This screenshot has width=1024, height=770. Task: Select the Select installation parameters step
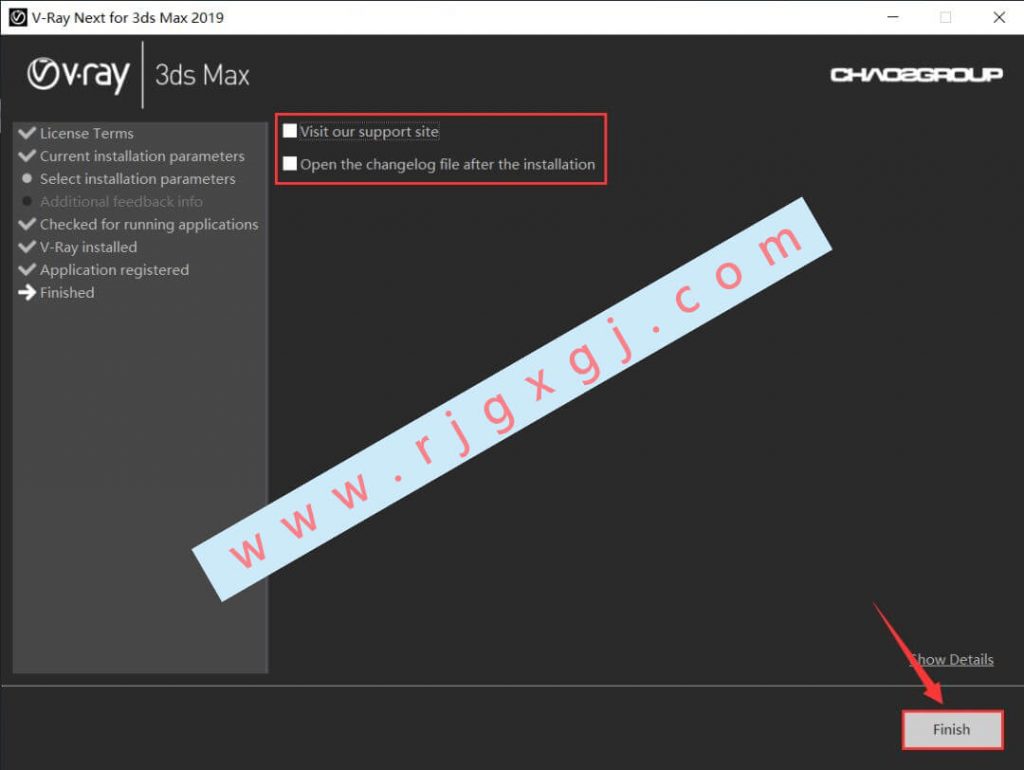(137, 179)
